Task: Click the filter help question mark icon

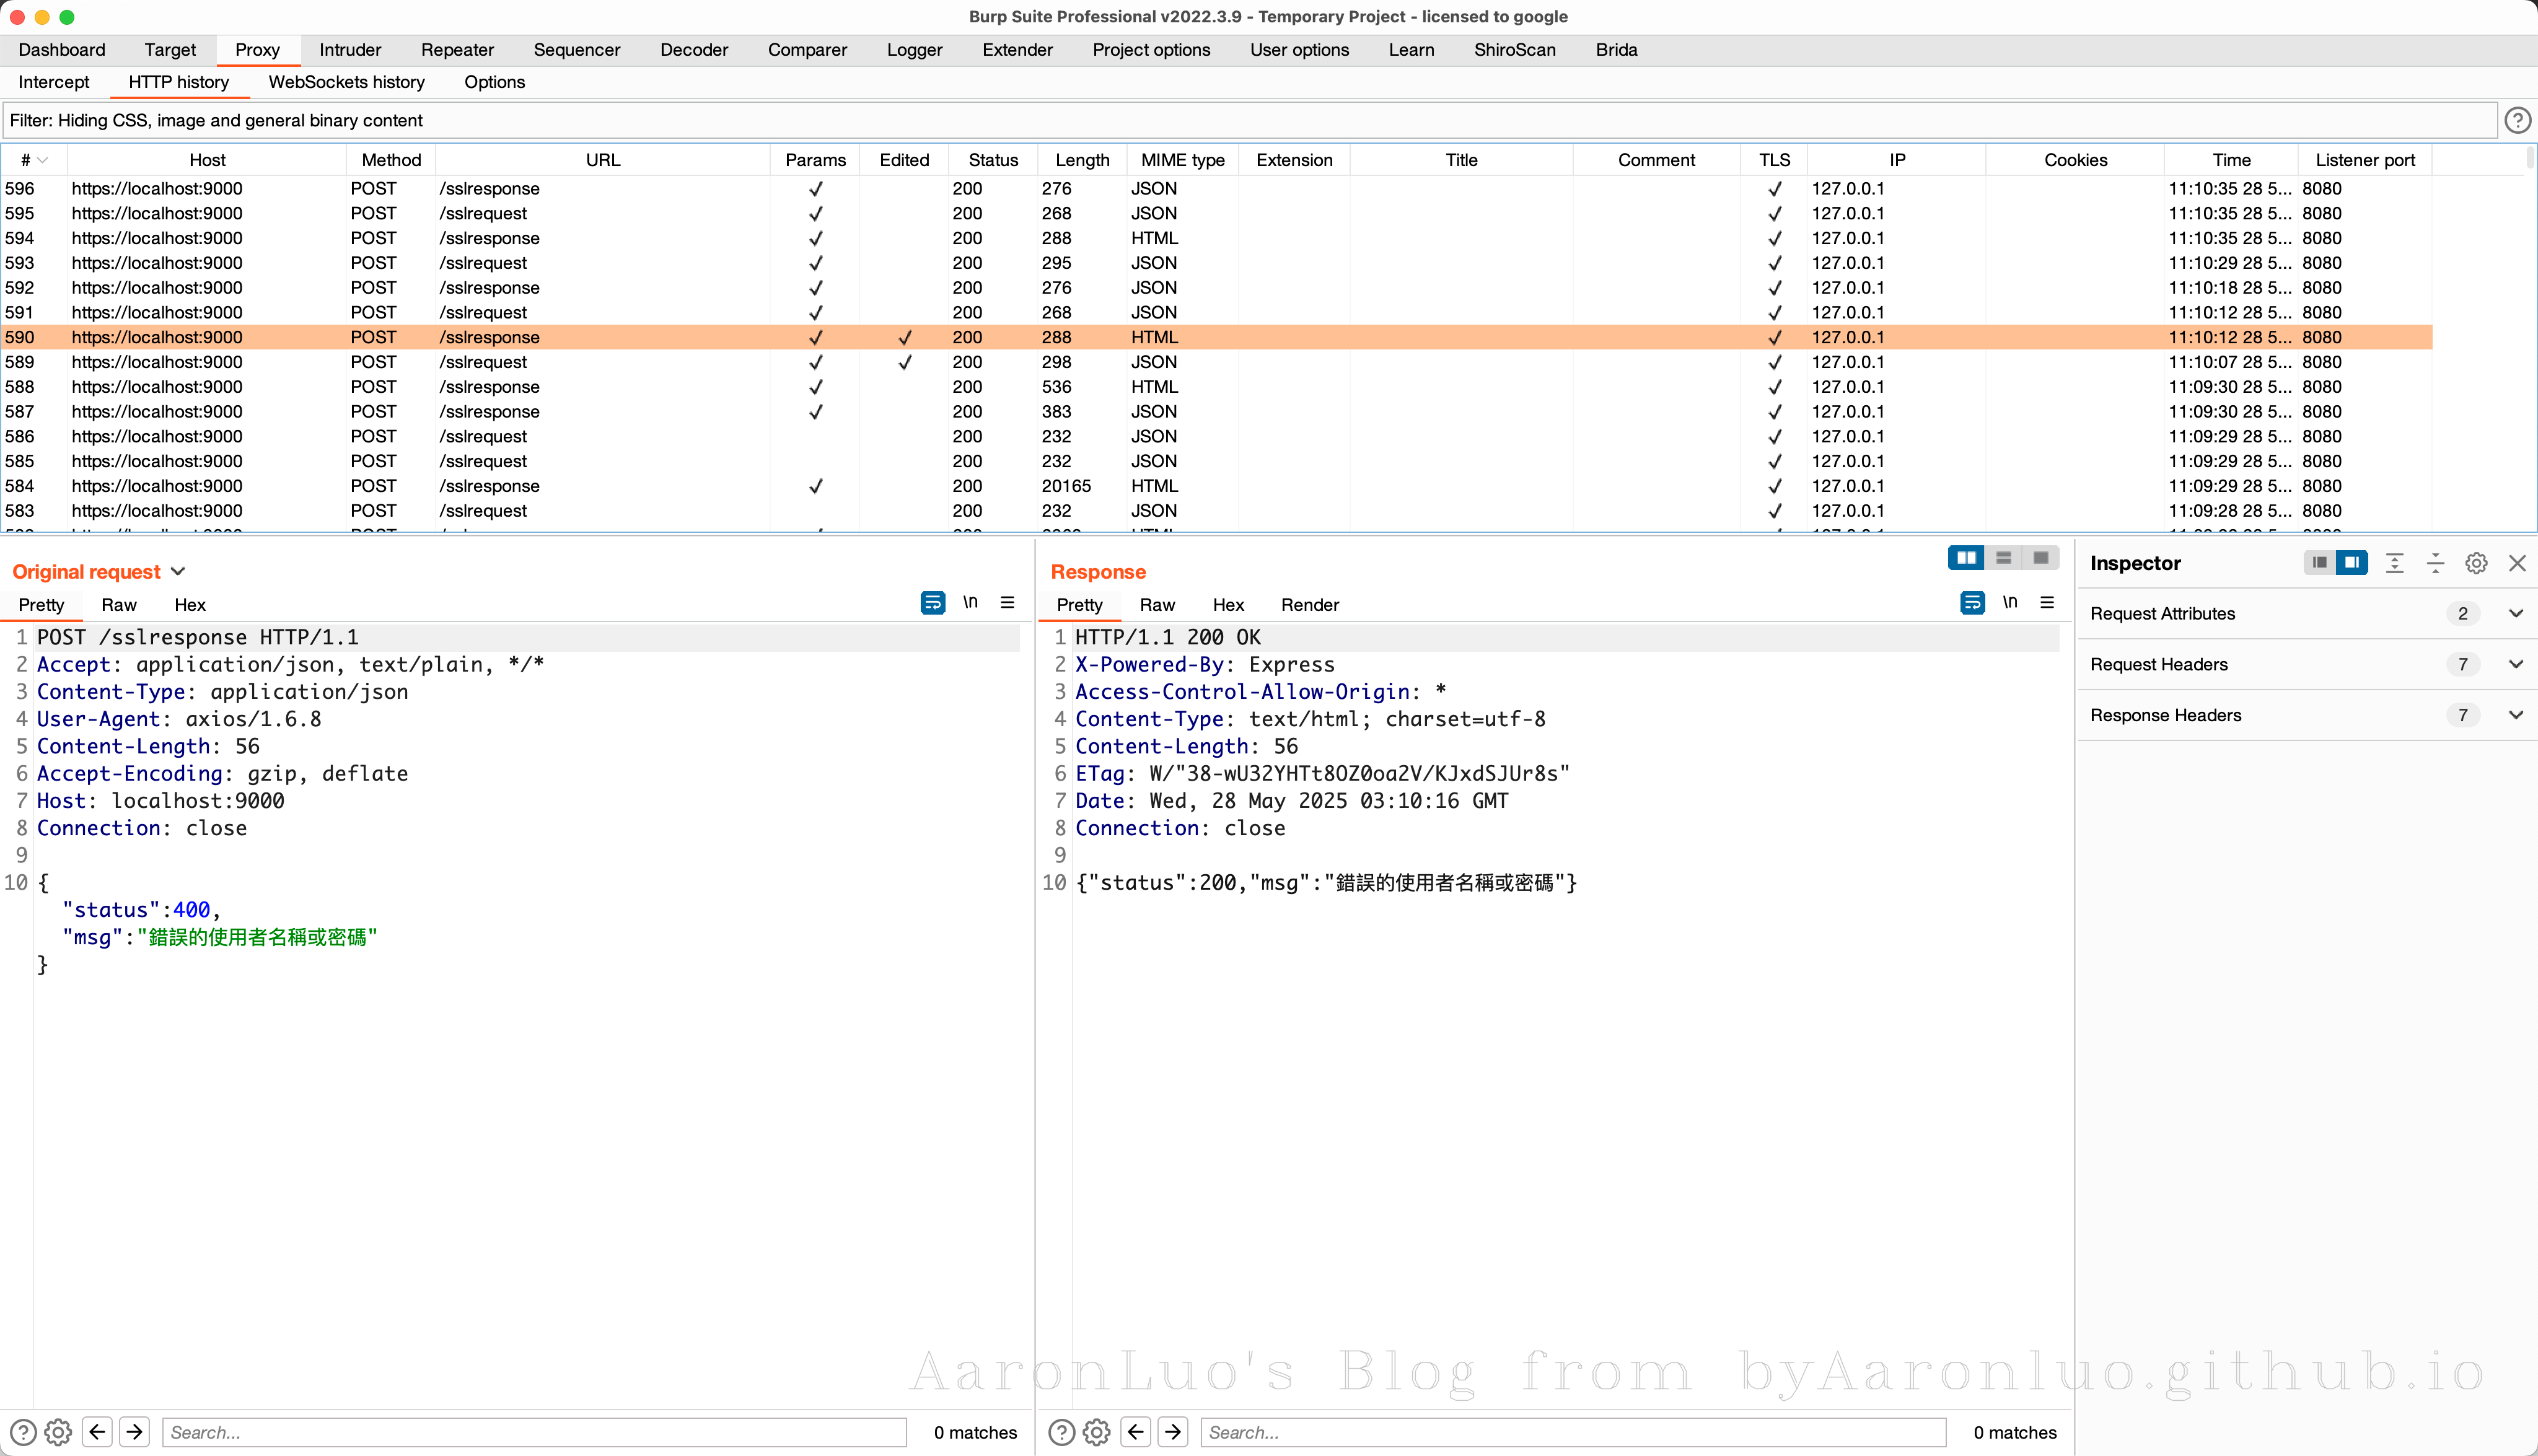Action: click(2517, 120)
